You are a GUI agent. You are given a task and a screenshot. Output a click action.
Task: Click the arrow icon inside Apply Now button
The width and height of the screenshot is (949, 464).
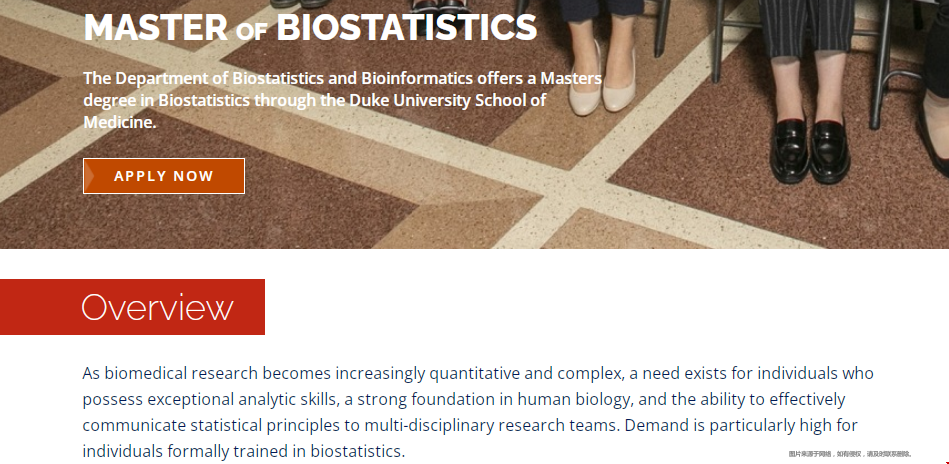point(90,176)
